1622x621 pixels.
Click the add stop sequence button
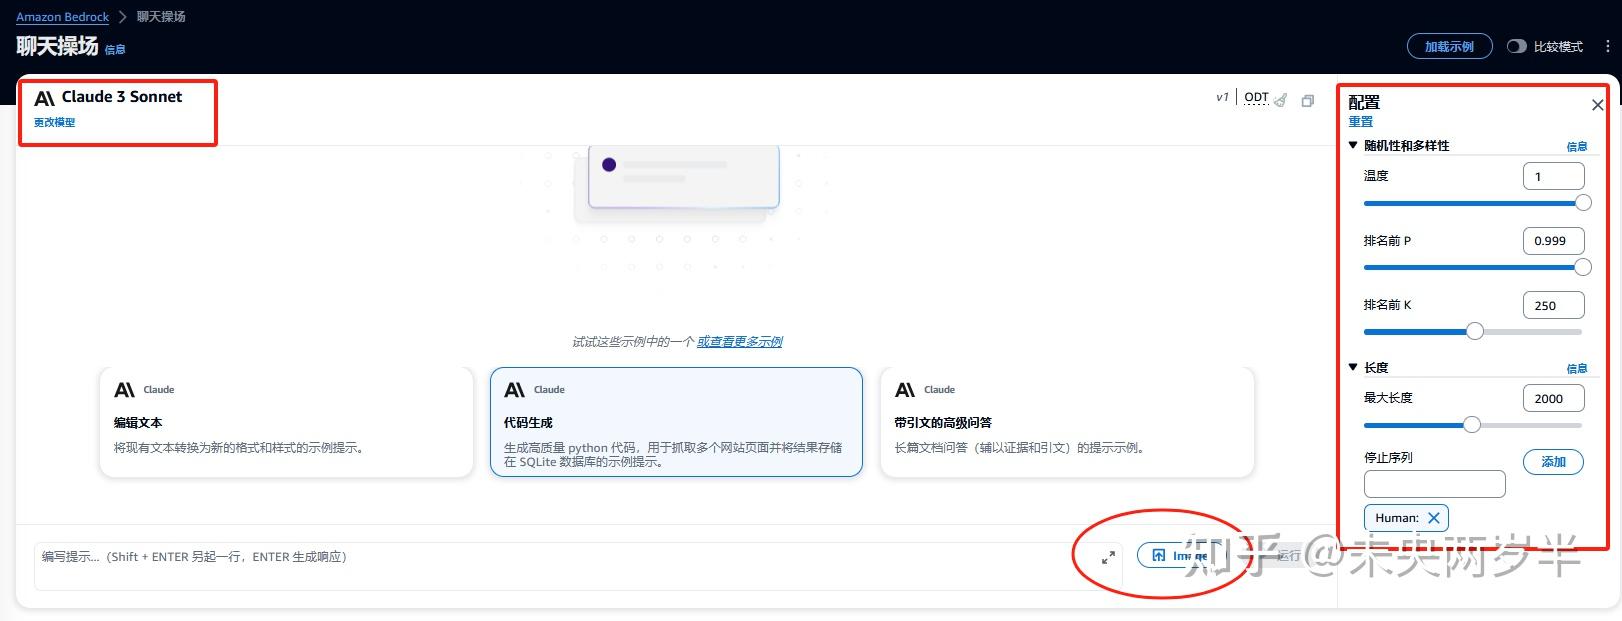[1553, 462]
